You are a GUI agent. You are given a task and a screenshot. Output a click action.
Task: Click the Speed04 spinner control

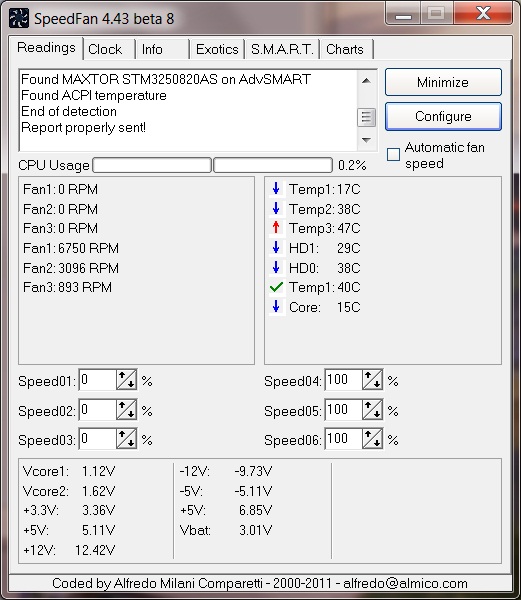pyautogui.click(x=372, y=380)
